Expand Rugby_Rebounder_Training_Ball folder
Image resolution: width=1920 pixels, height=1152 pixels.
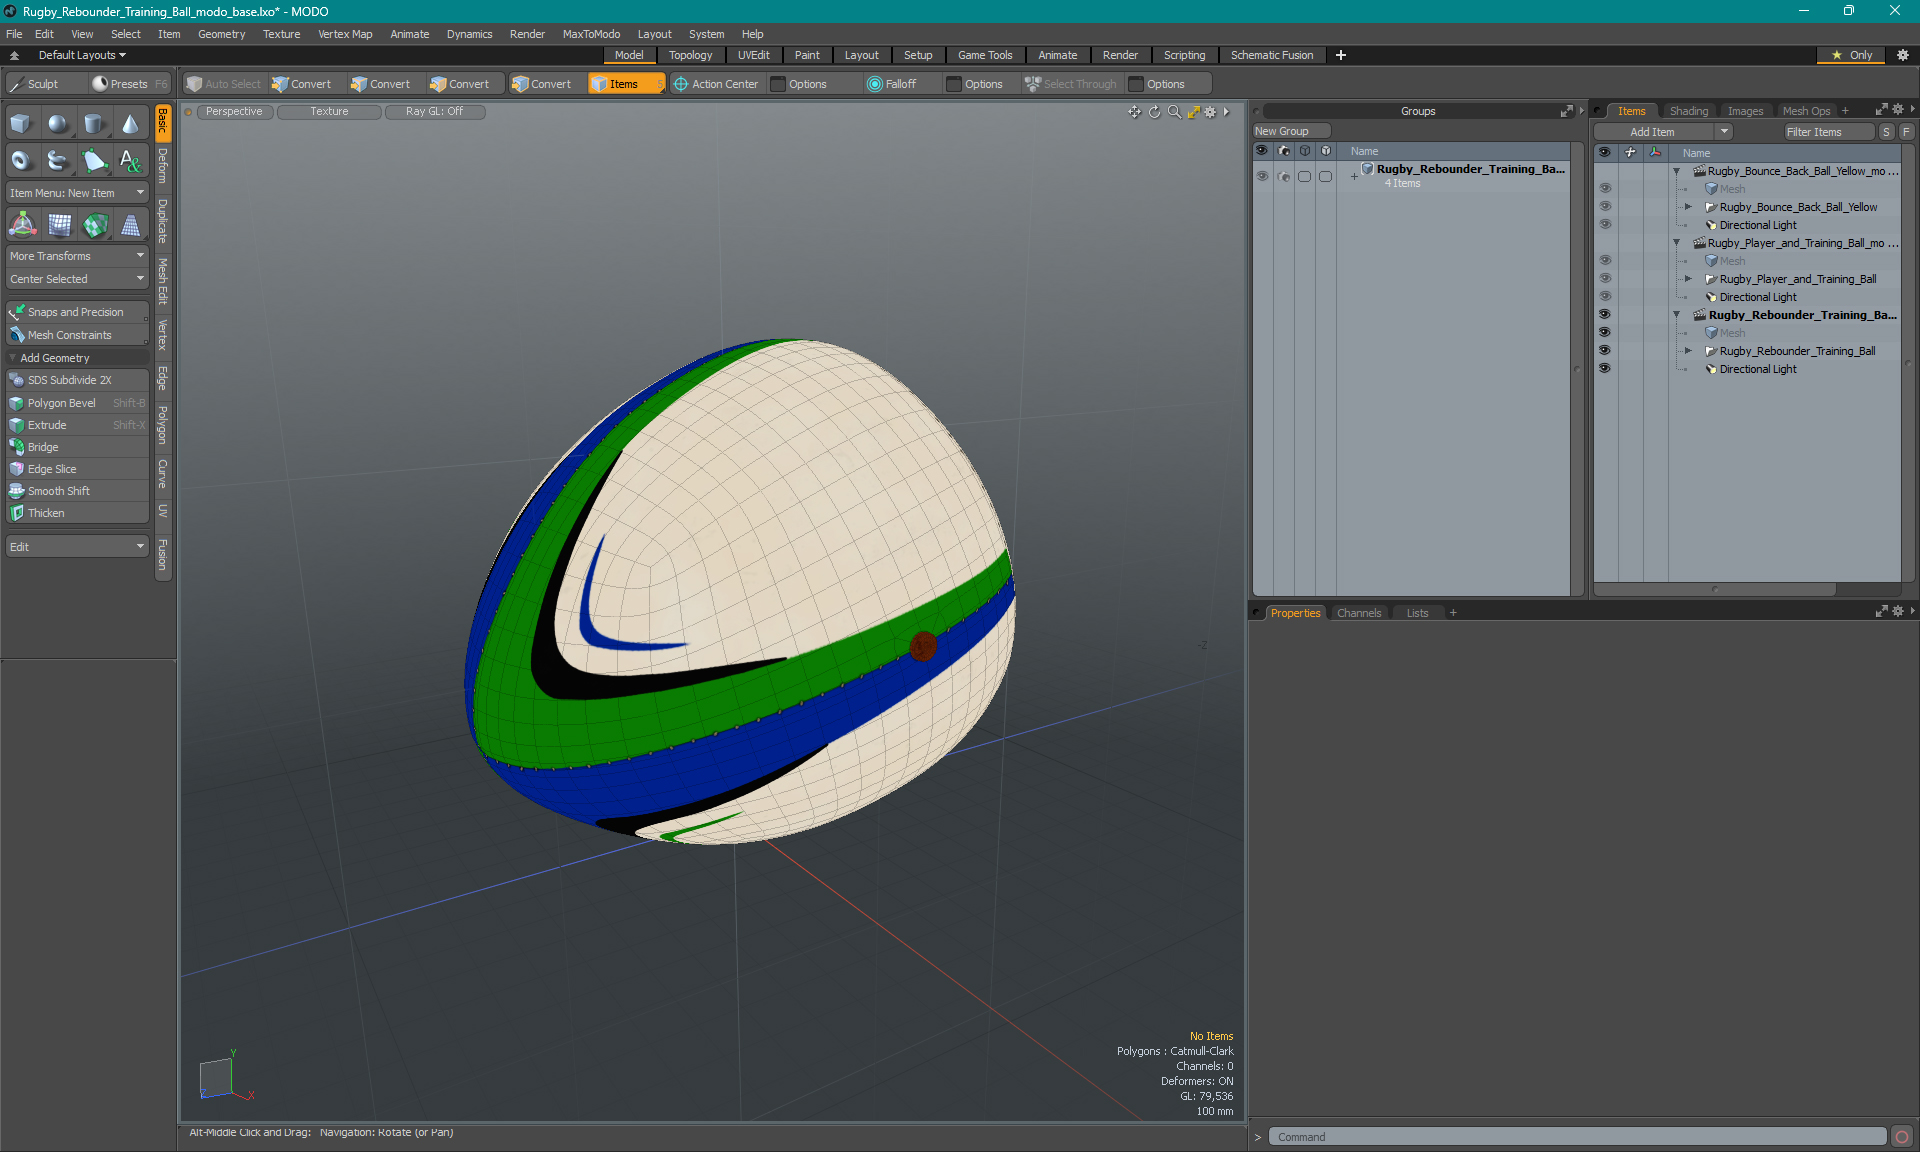tap(1689, 351)
